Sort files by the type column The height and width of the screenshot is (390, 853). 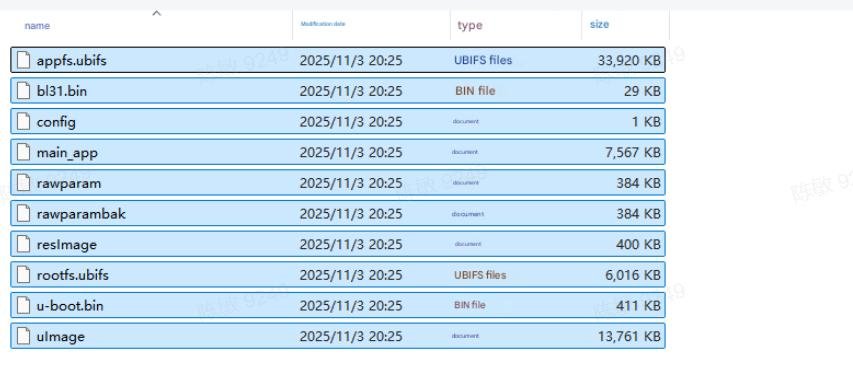(x=469, y=26)
